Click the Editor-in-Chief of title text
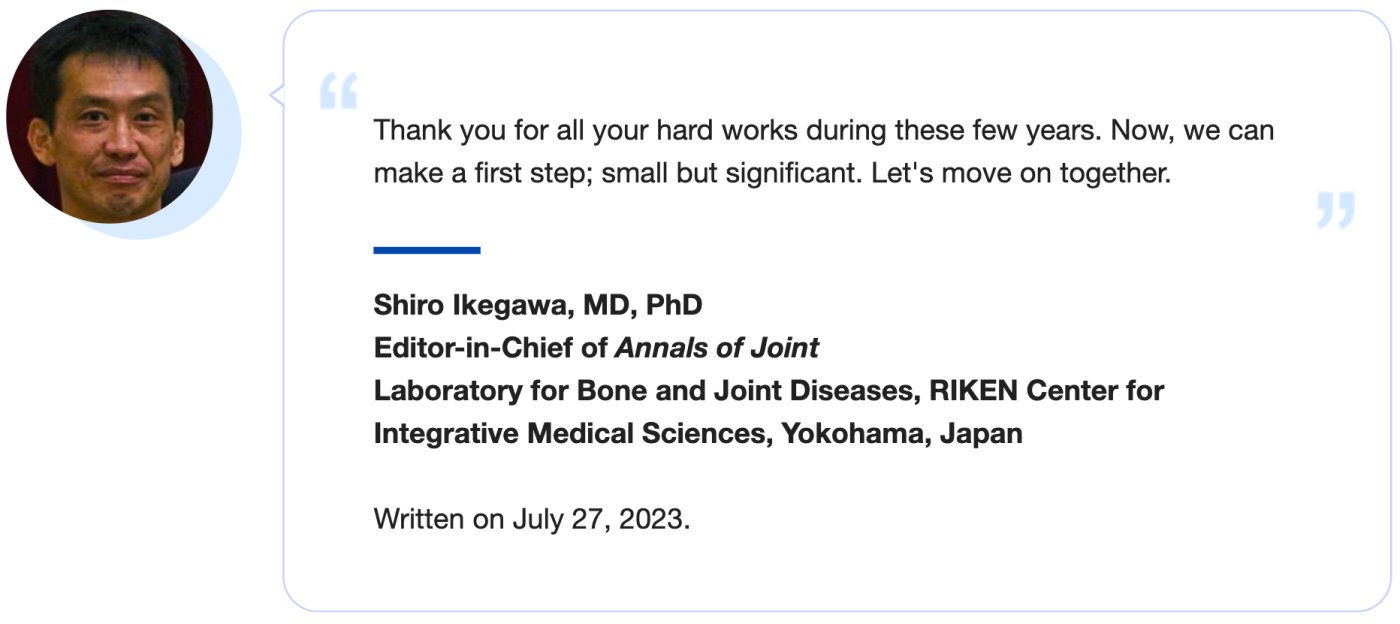1400x624 pixels. 491,348
